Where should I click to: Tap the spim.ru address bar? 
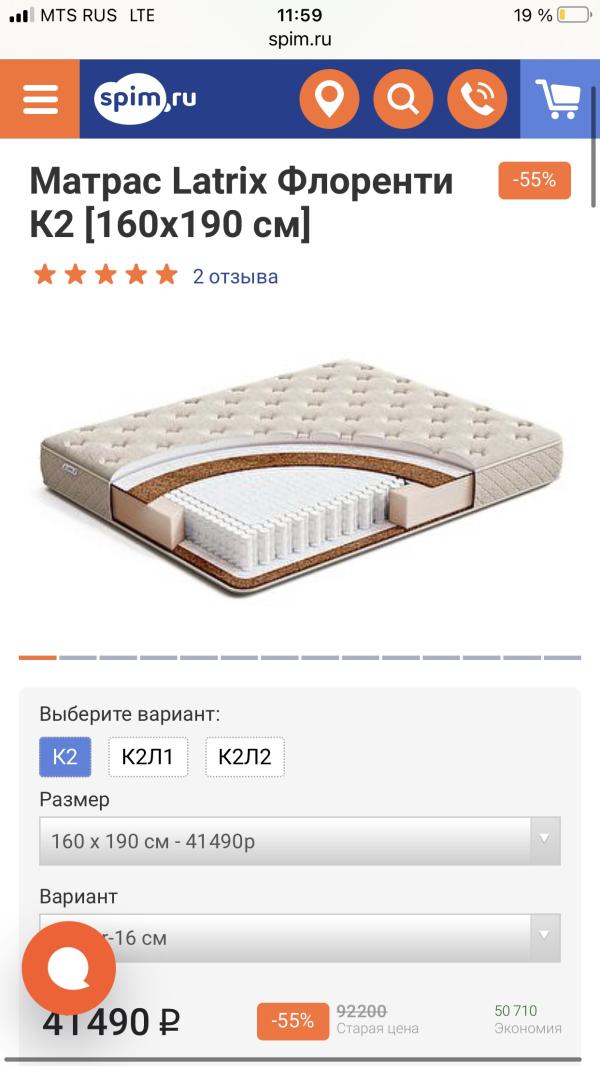tap(300, 40)
